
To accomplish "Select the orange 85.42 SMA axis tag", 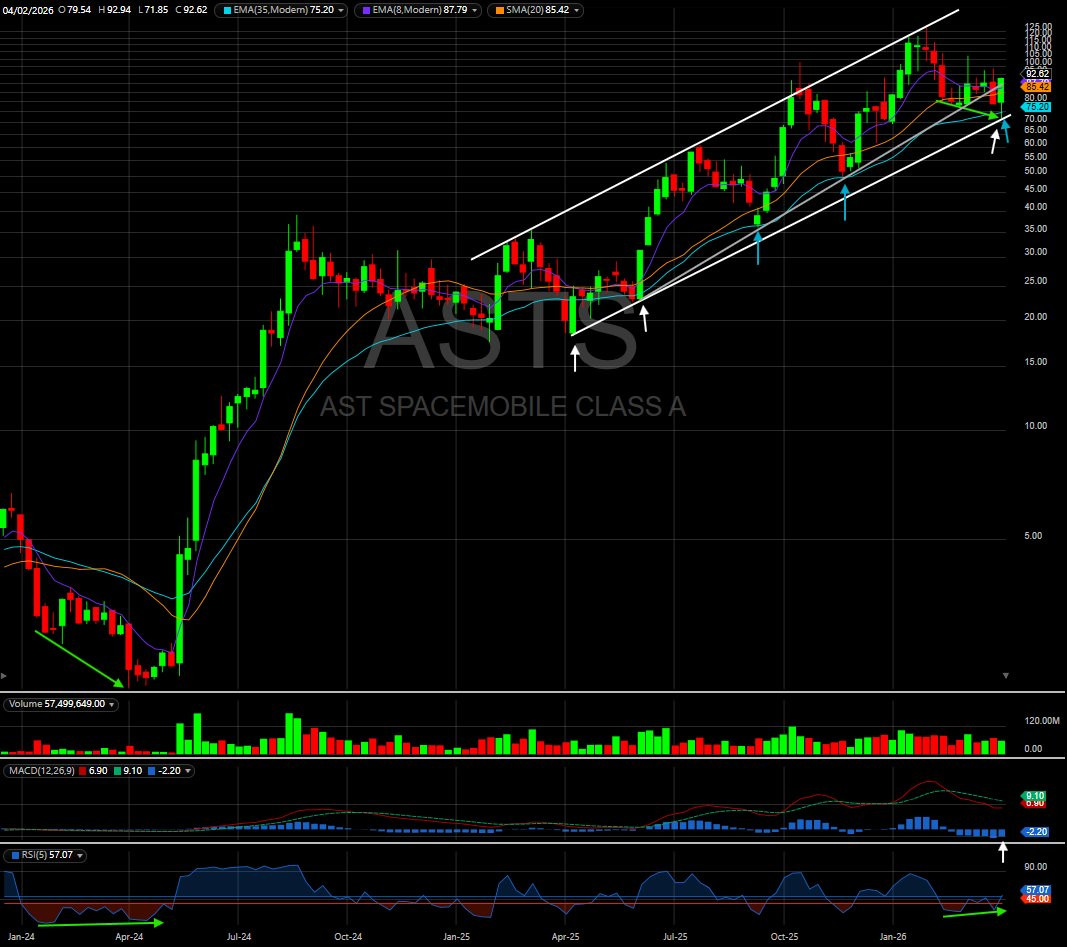I will click(x=1036, y=87).
